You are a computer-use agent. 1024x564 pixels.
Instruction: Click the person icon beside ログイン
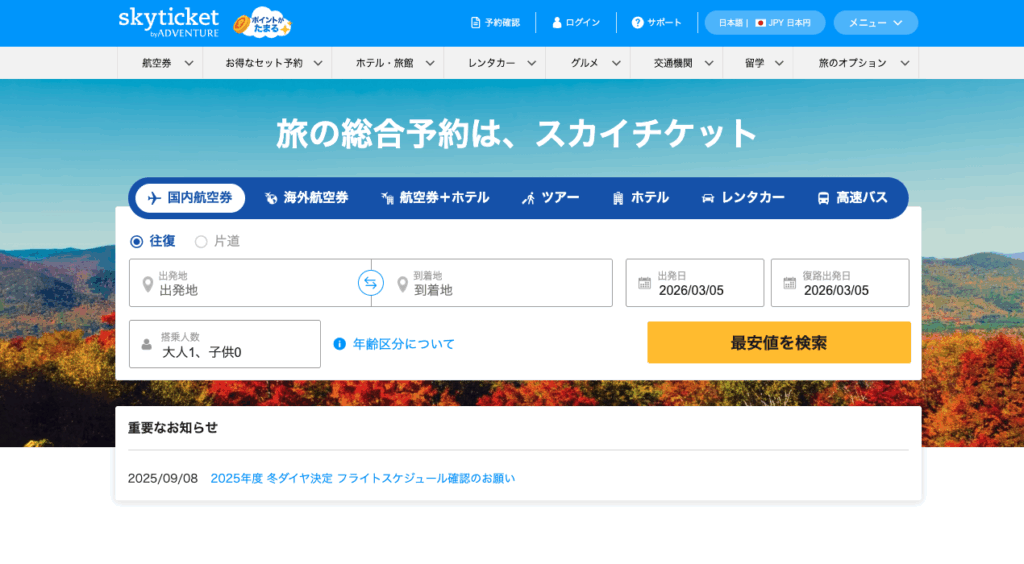tap(557, 23)
